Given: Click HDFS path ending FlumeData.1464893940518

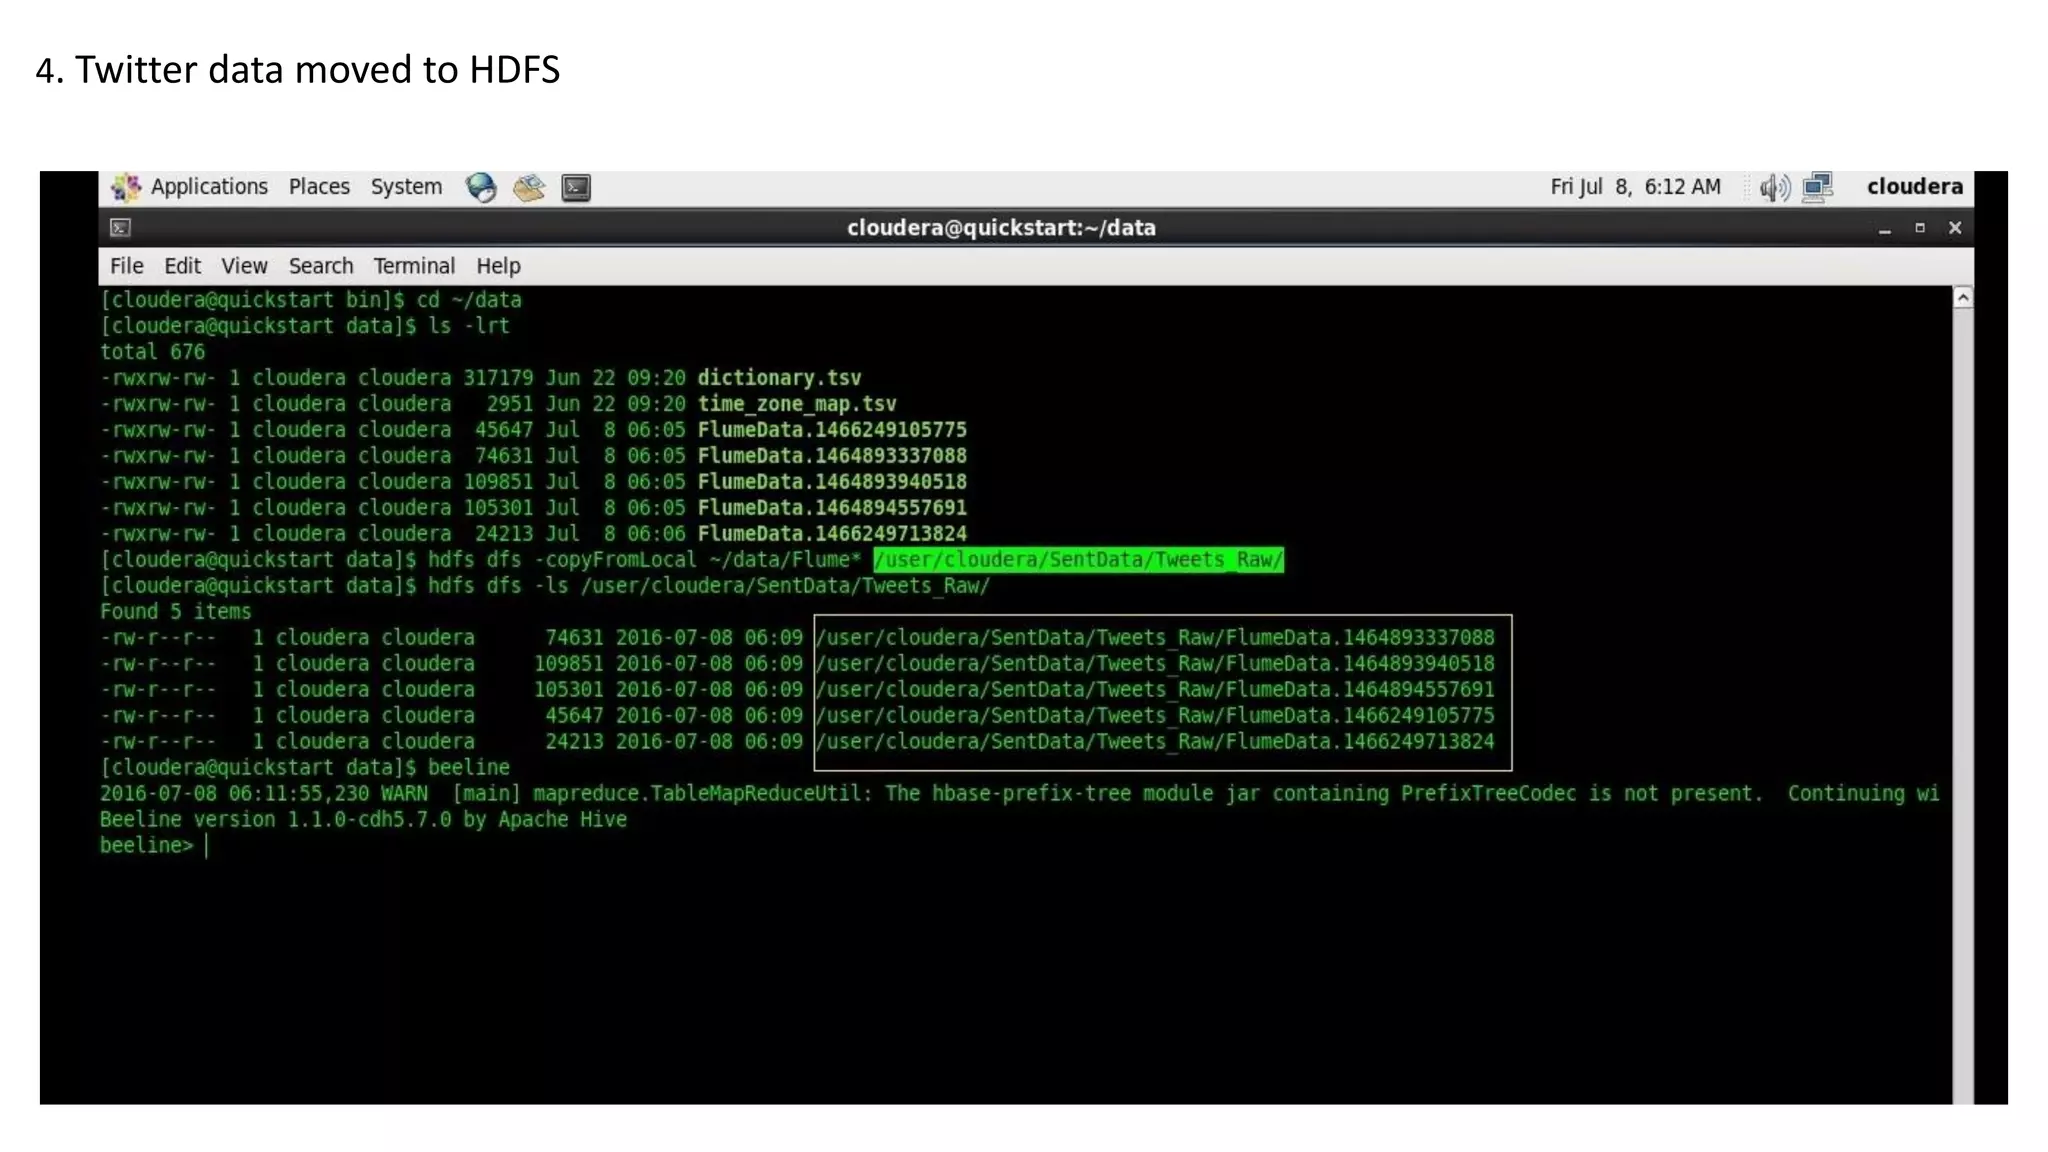Looking at the screenshot, I should 1155,664.
